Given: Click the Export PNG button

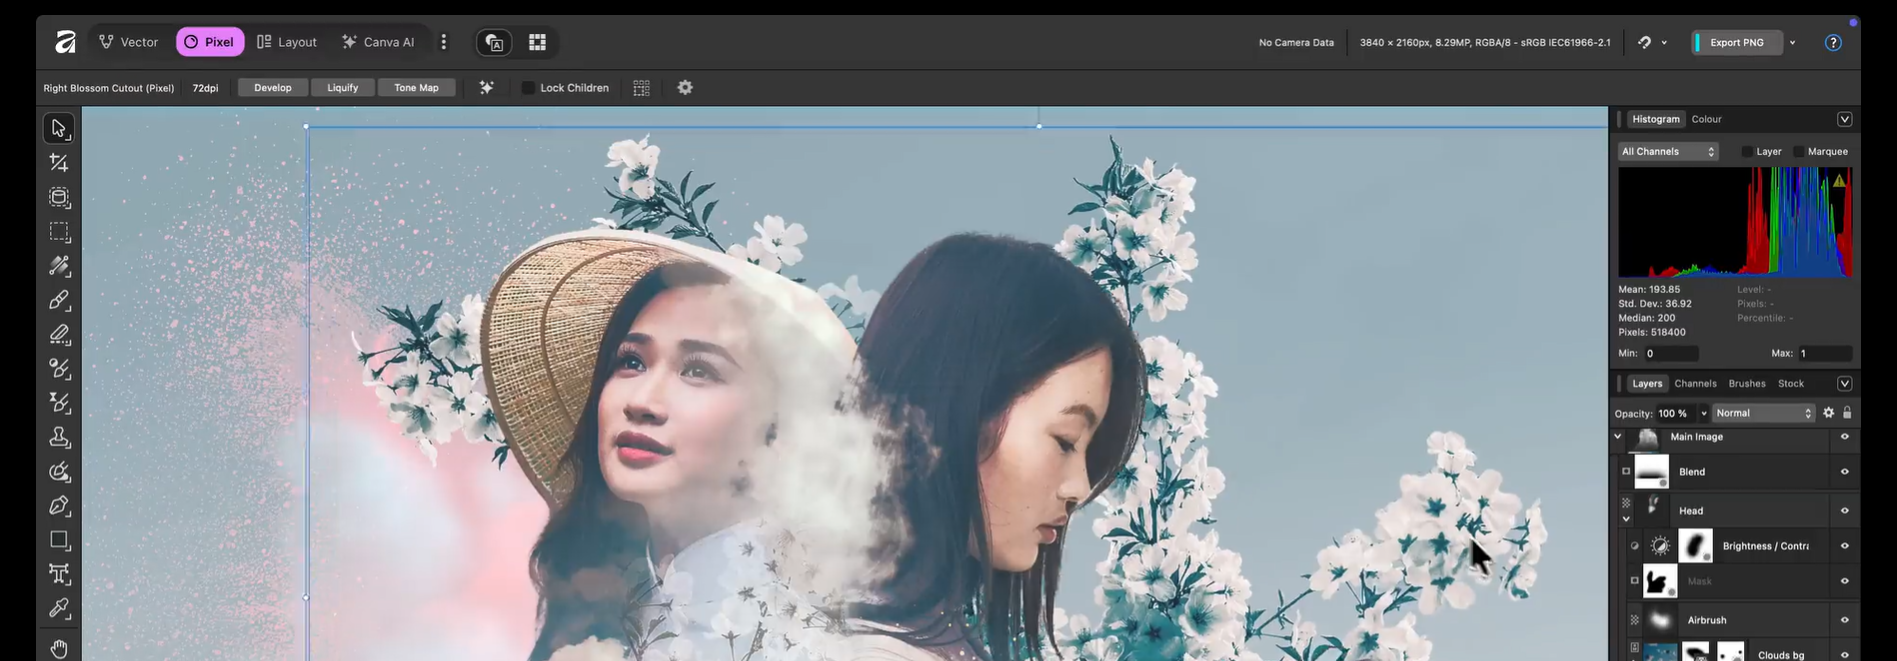Looking at the screenshot, I should point(1736,43).
